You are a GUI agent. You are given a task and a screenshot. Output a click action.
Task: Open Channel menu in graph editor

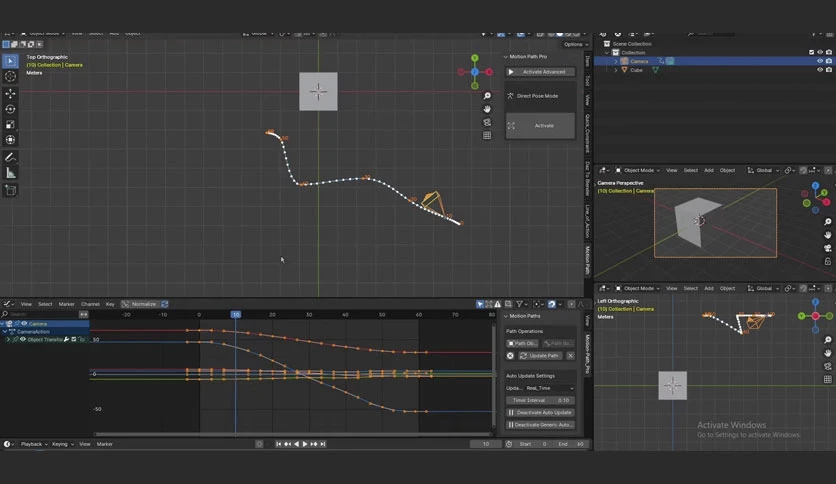[x=90, y=304]
